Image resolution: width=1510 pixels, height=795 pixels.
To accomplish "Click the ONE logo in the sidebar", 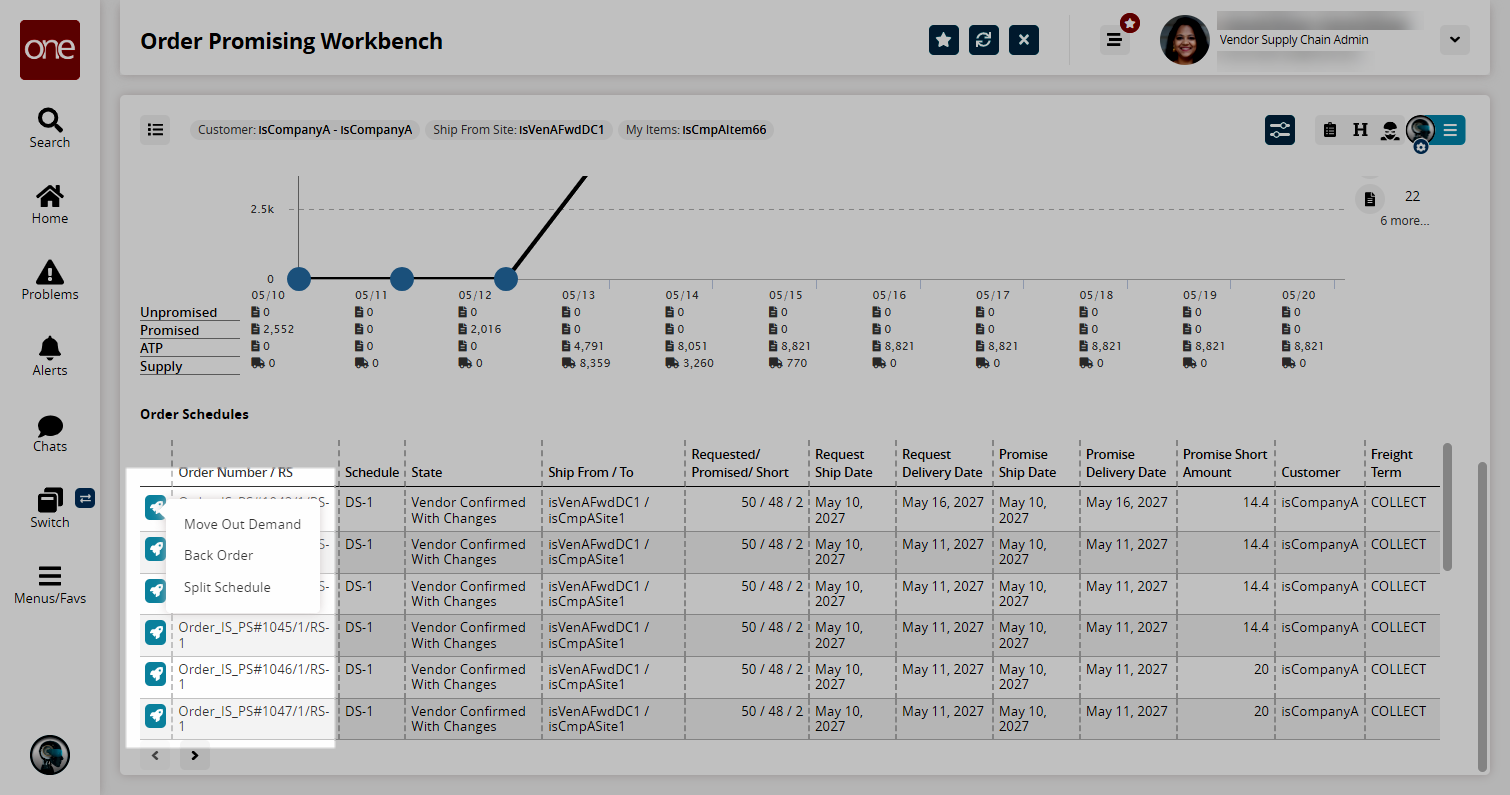I will 50,50.
